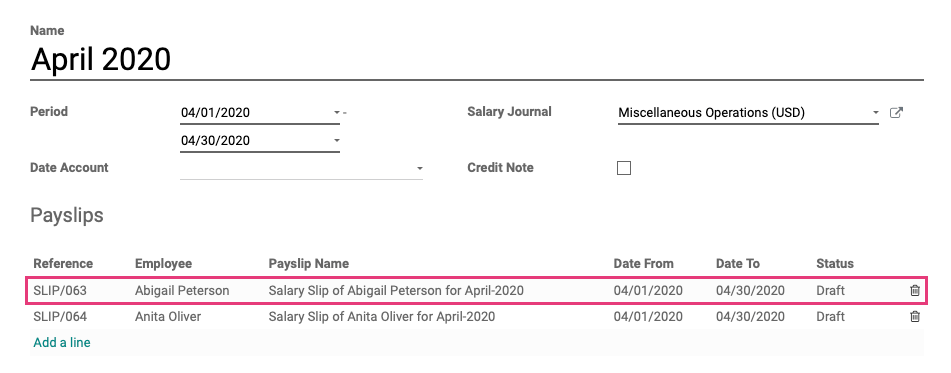This screenshot has height=373, width=951.
Task: Add a line to the payslips list
Action: pyautogui.click(x=62, y=343)
